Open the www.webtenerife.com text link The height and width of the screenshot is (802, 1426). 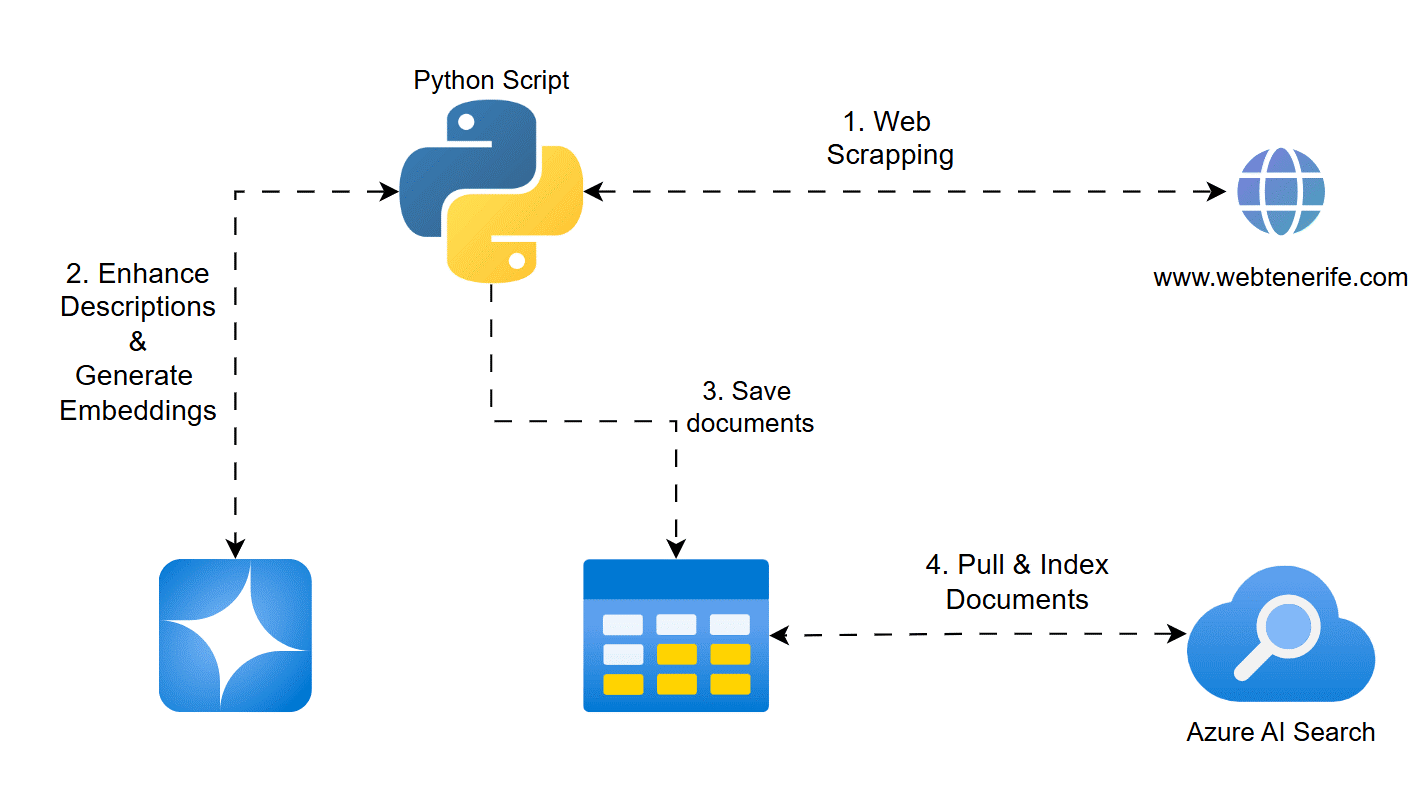click(1280, 278)
